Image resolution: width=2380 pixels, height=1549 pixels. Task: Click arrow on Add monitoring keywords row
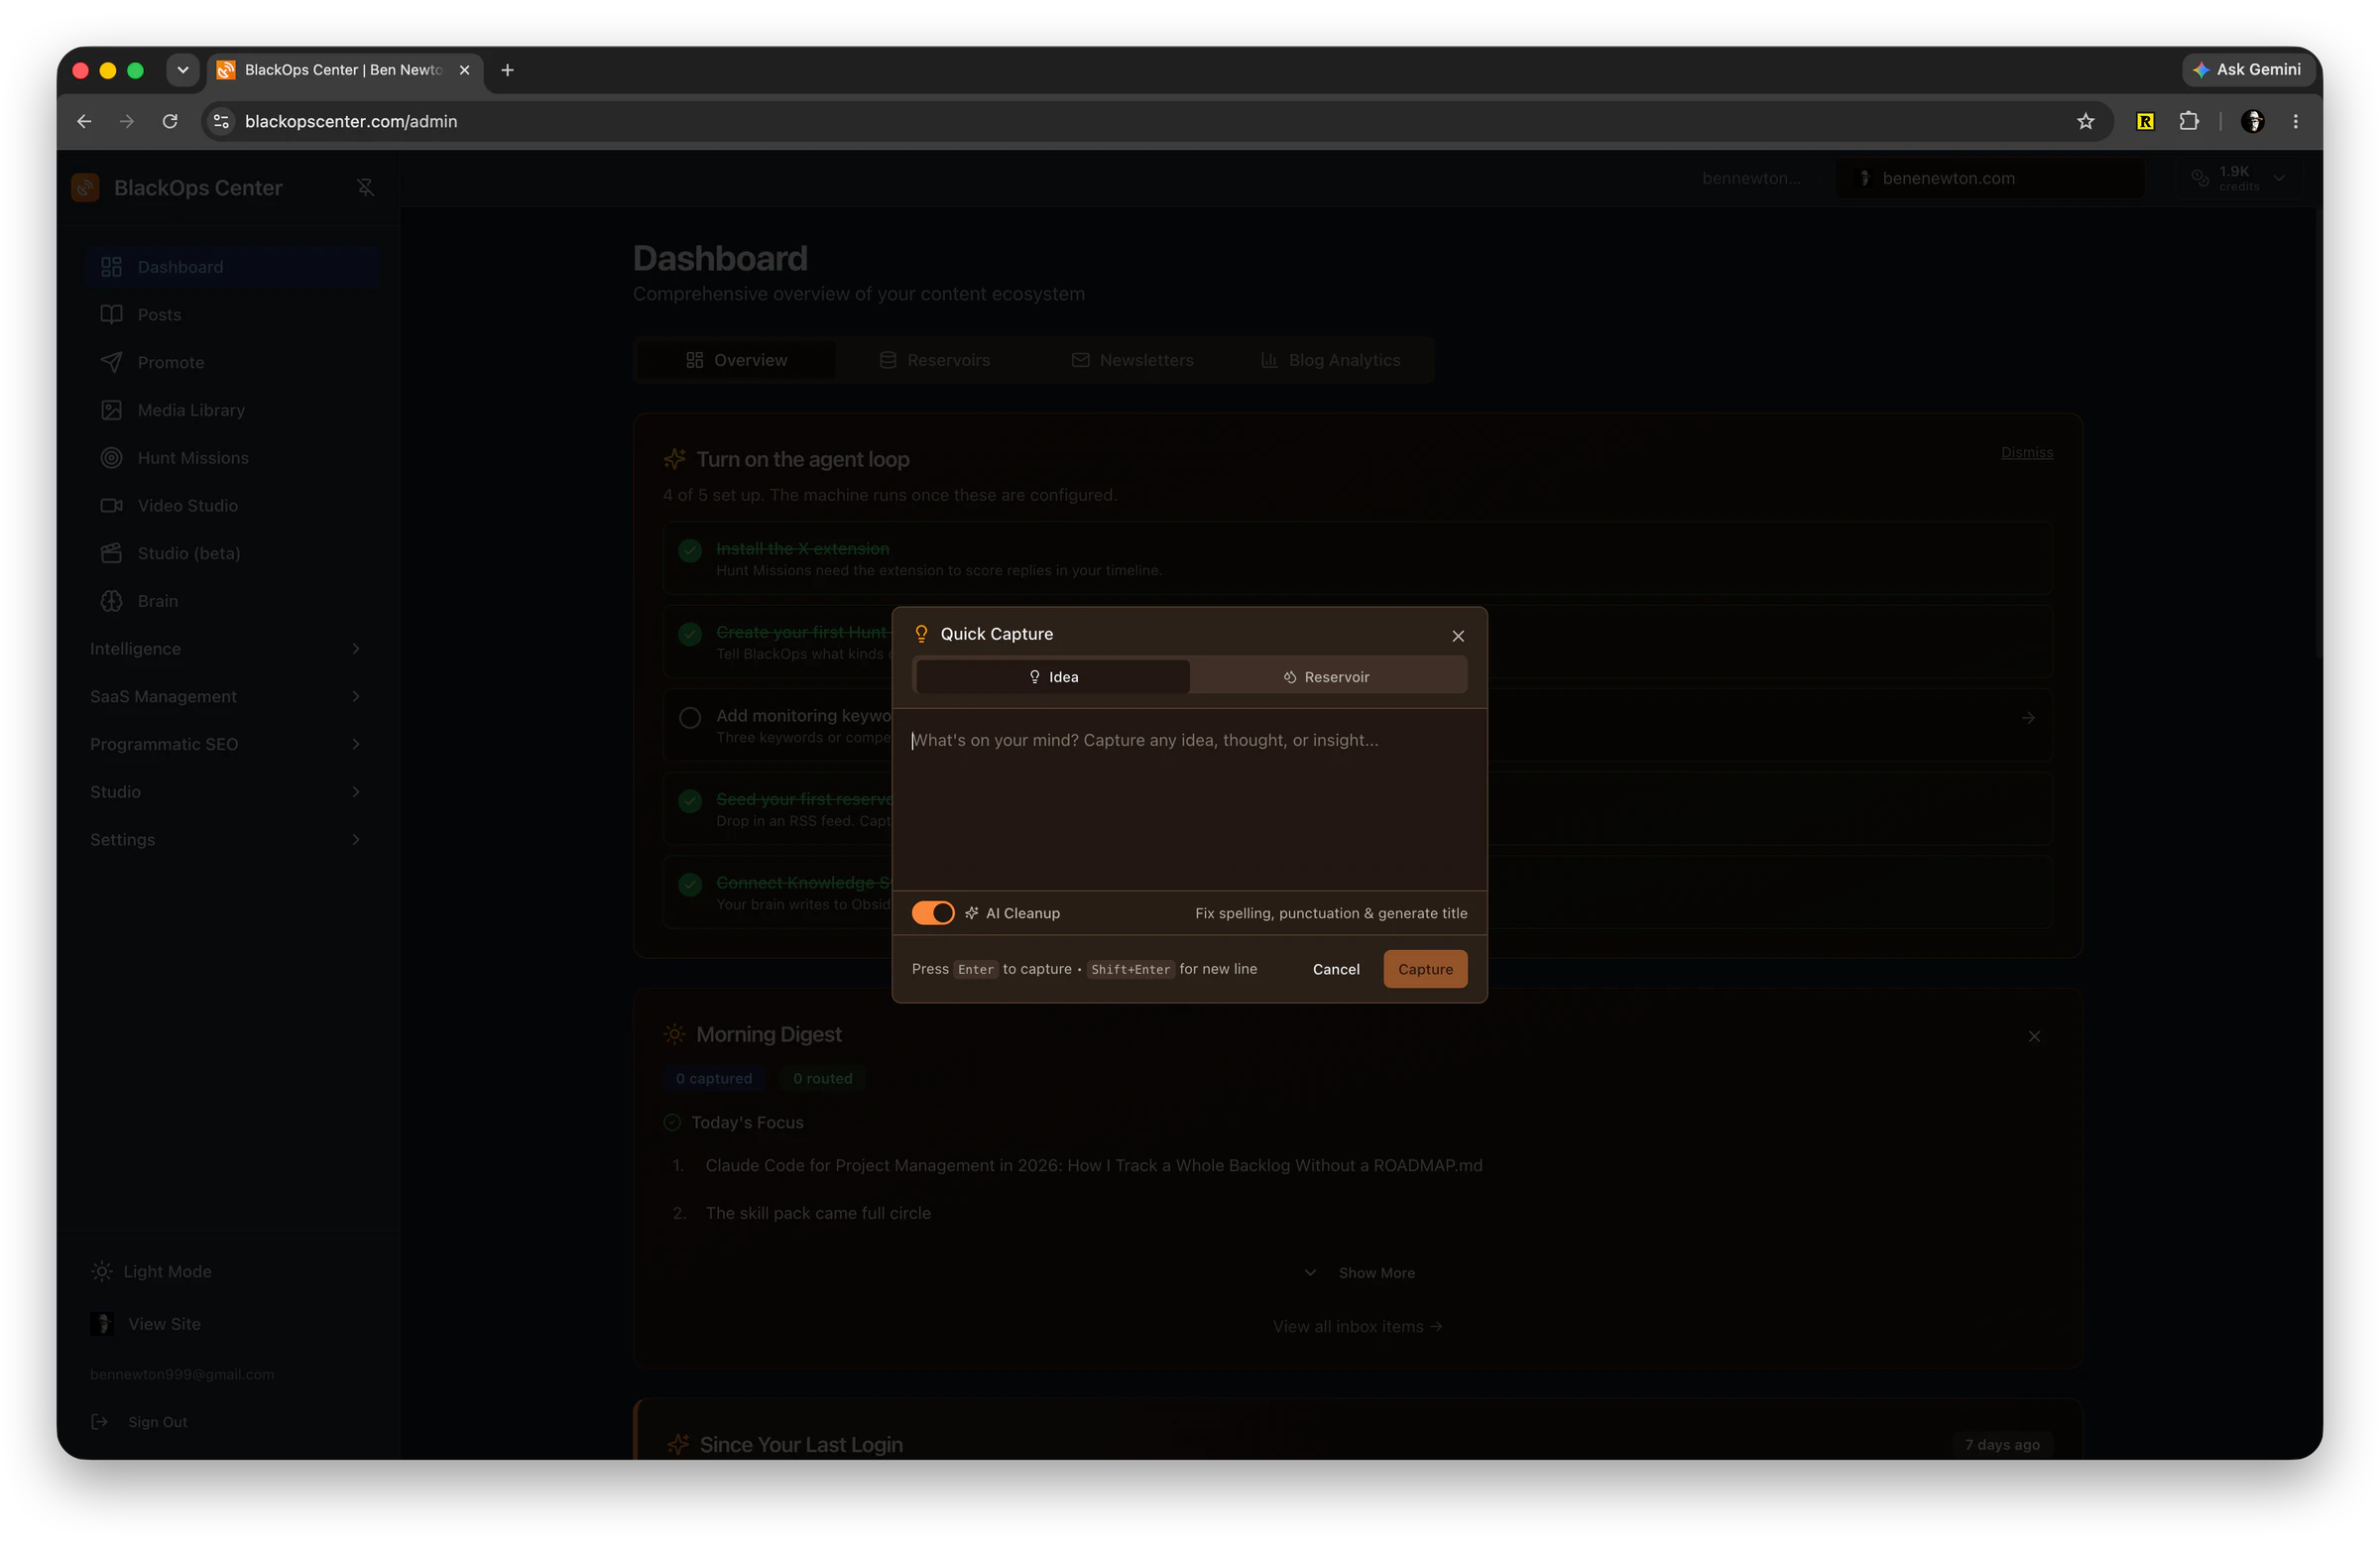(x=2028, y=718)
